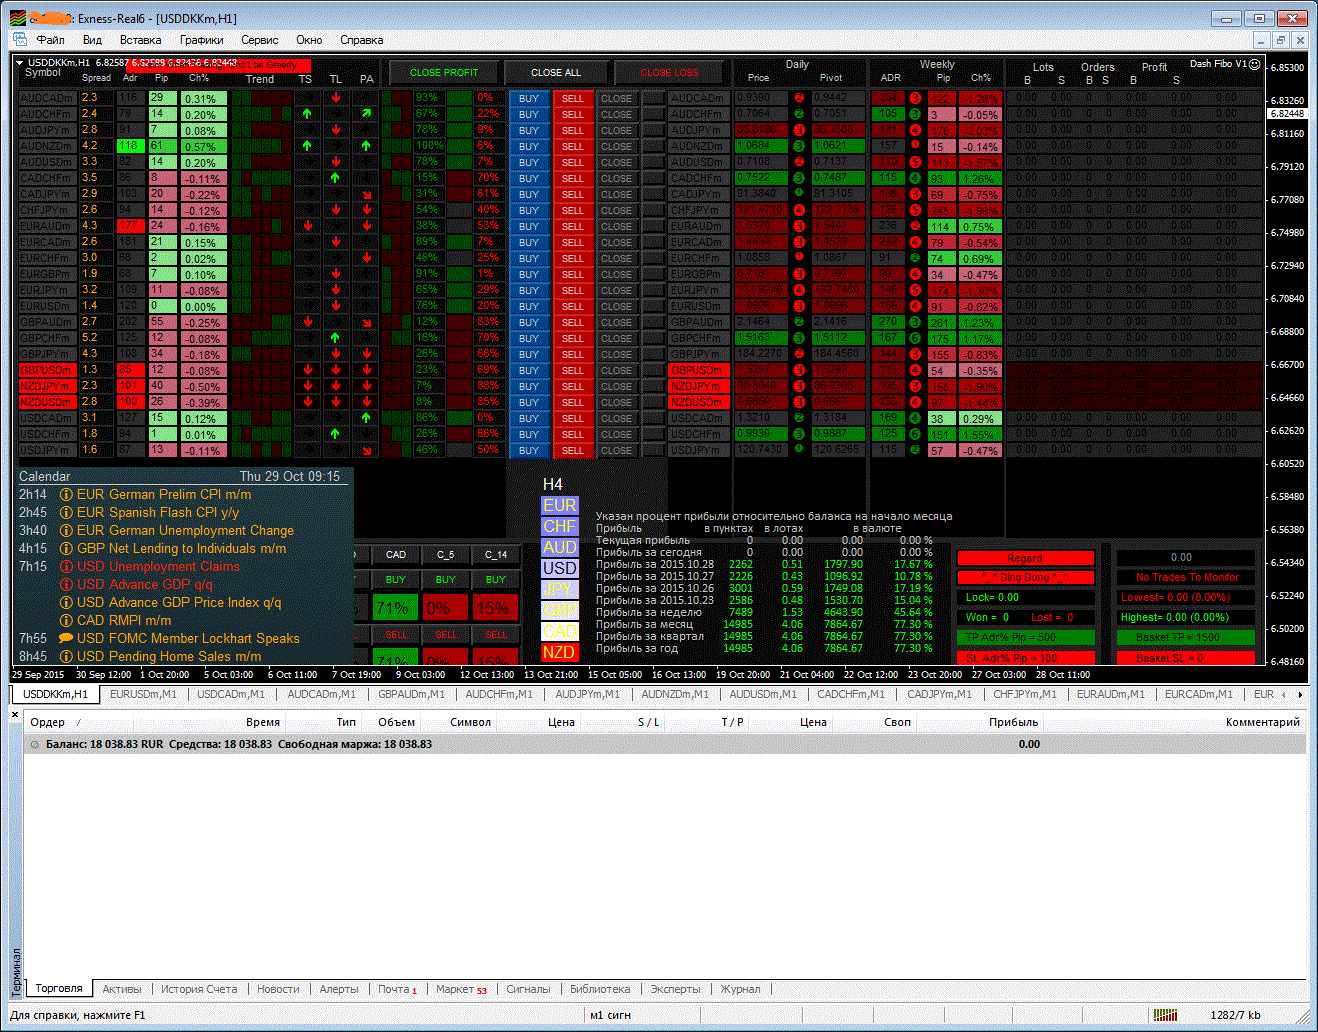Click the red TS down arrow in EURAUDm row
1318x1032 pixels.
(x=307, y=226)
